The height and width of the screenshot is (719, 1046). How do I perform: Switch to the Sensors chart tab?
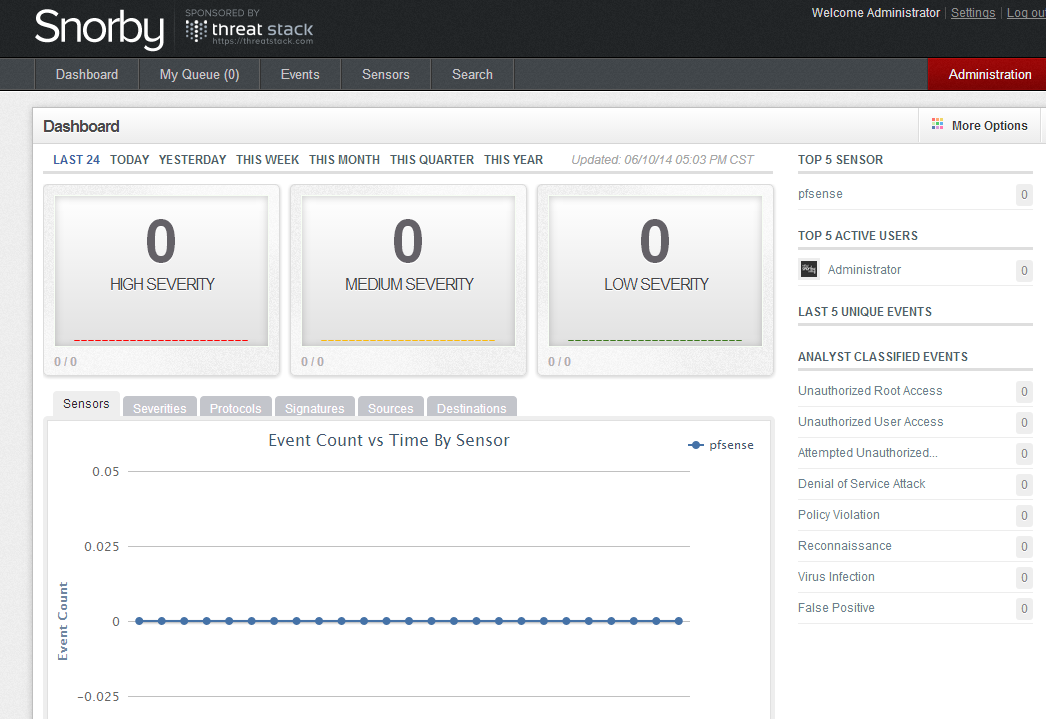click(x=86, y=404)
